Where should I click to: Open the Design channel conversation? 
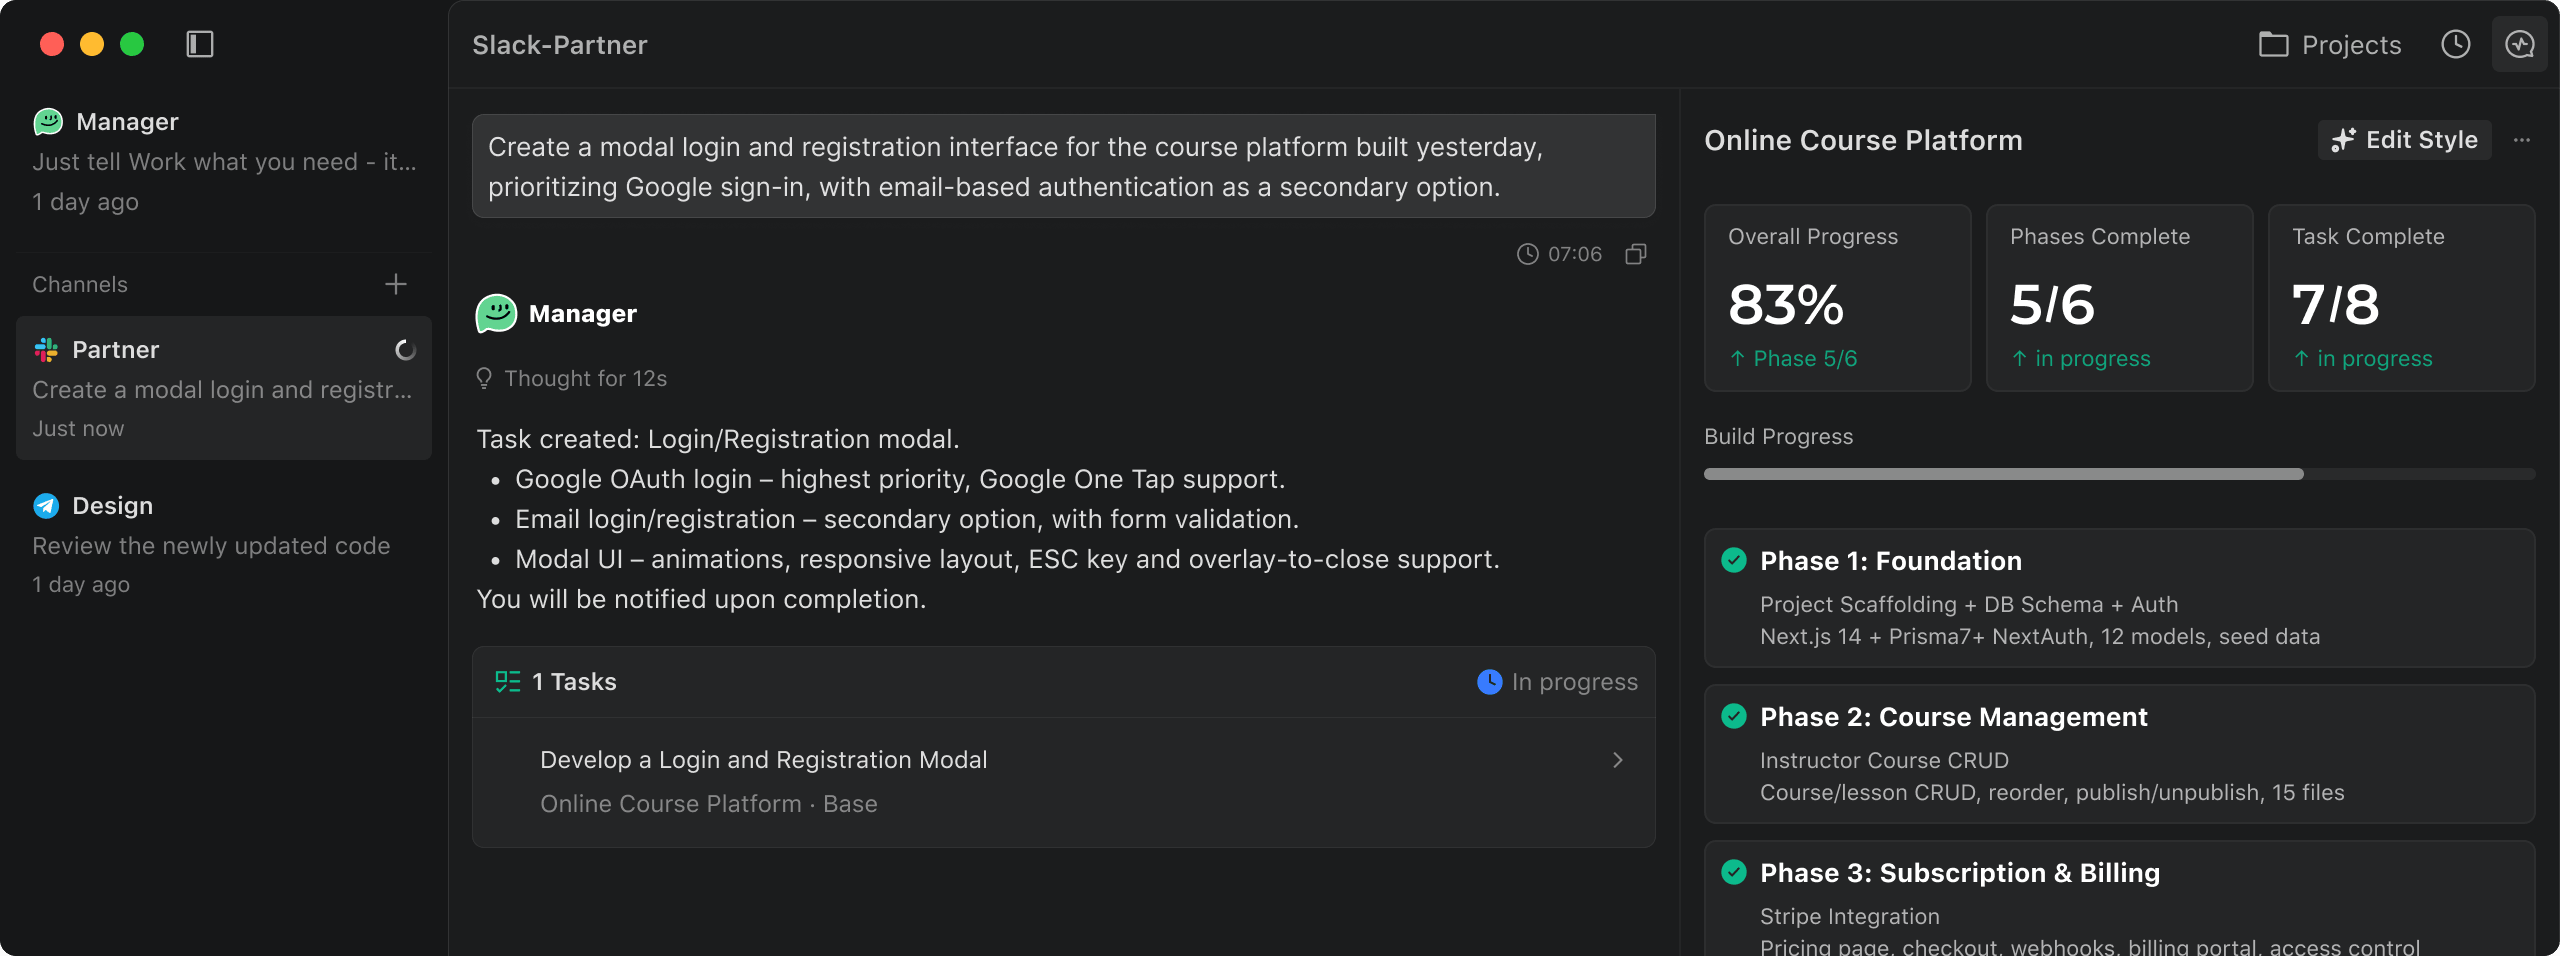coord(224,544)
